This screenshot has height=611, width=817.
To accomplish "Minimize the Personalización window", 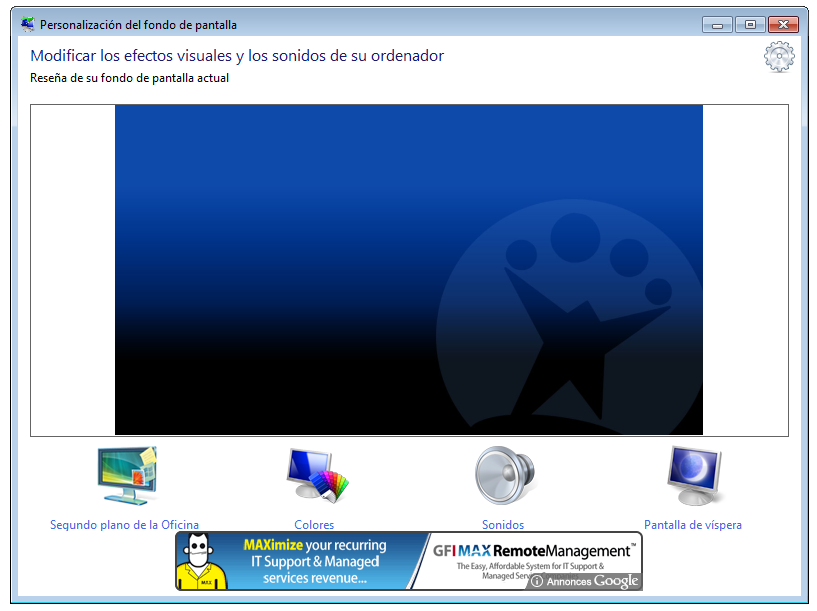I will tap(716, 23).
